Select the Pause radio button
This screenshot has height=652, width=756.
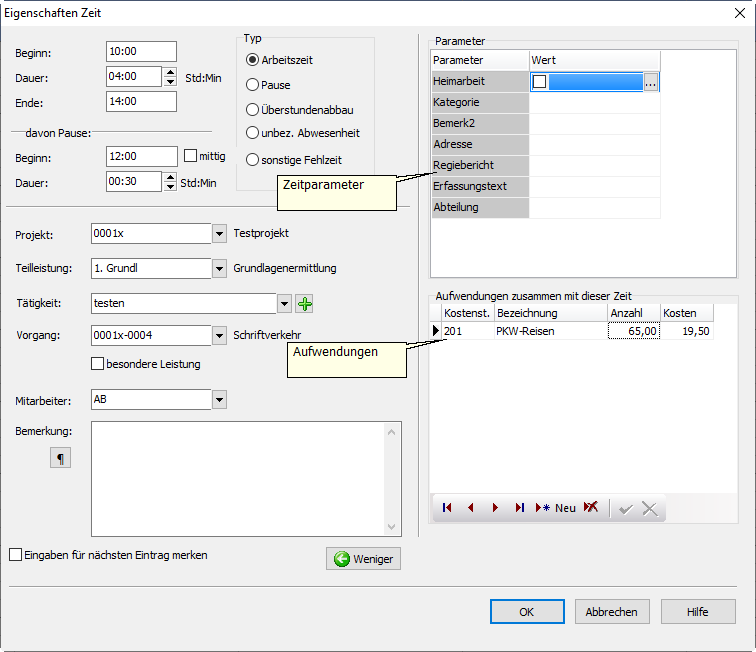coord(253,85)
